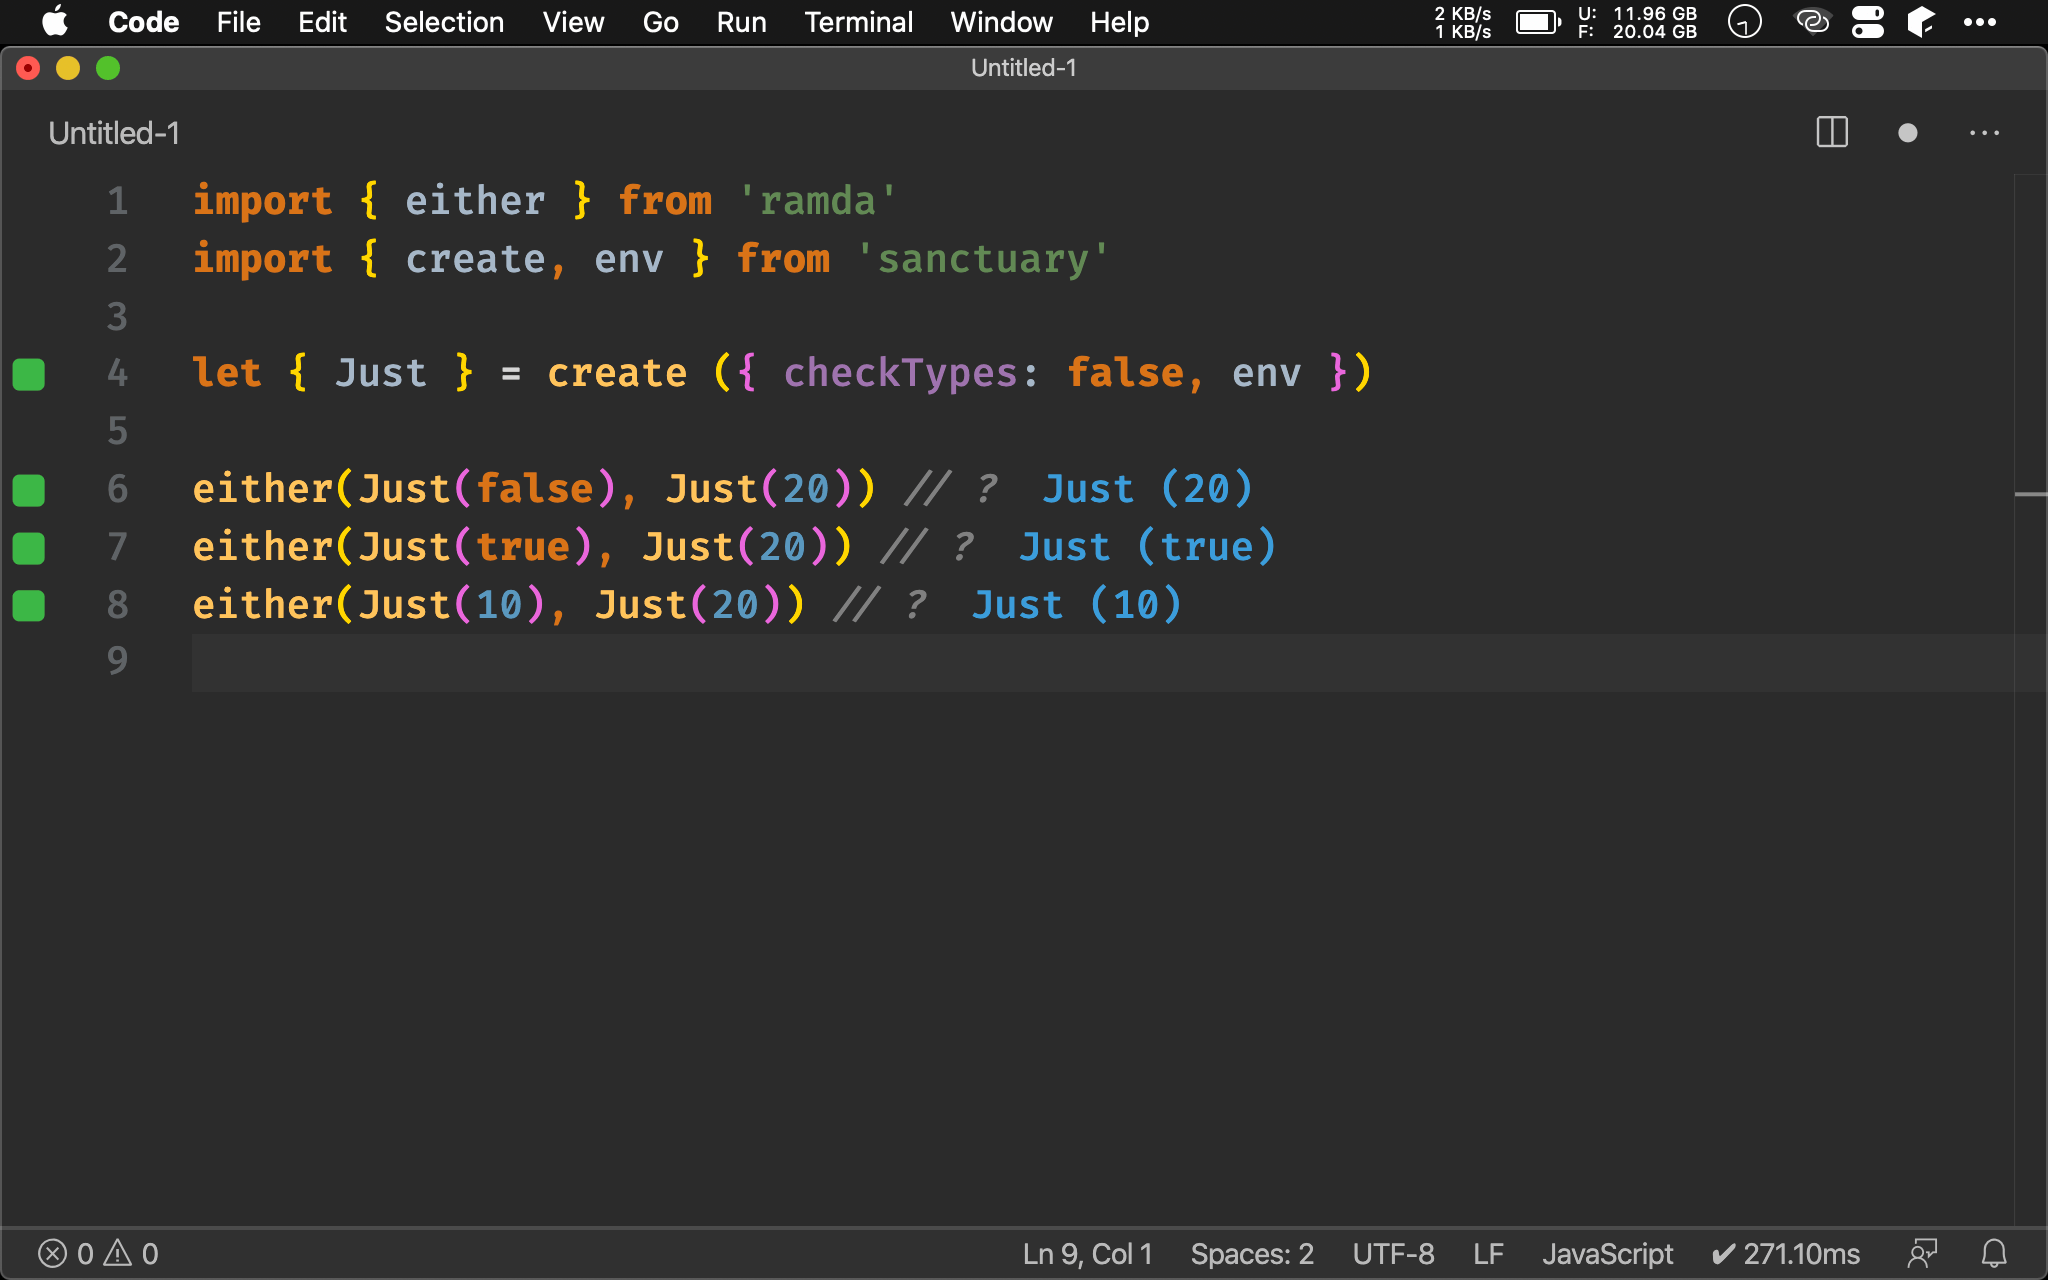
Task: Open the View menu
Action: (573, 22)
